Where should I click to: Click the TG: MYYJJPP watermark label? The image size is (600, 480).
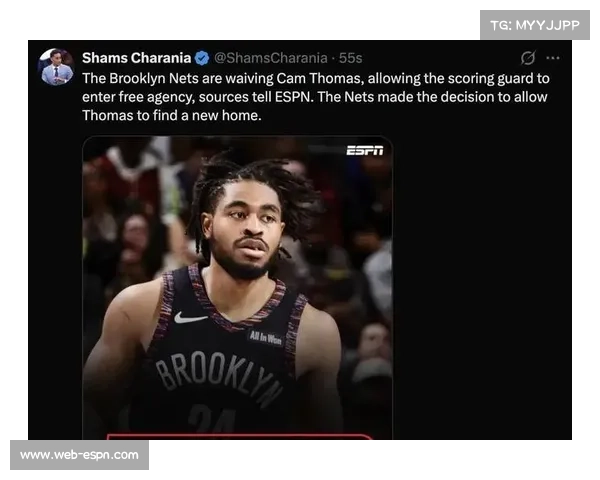click(535, 25)
